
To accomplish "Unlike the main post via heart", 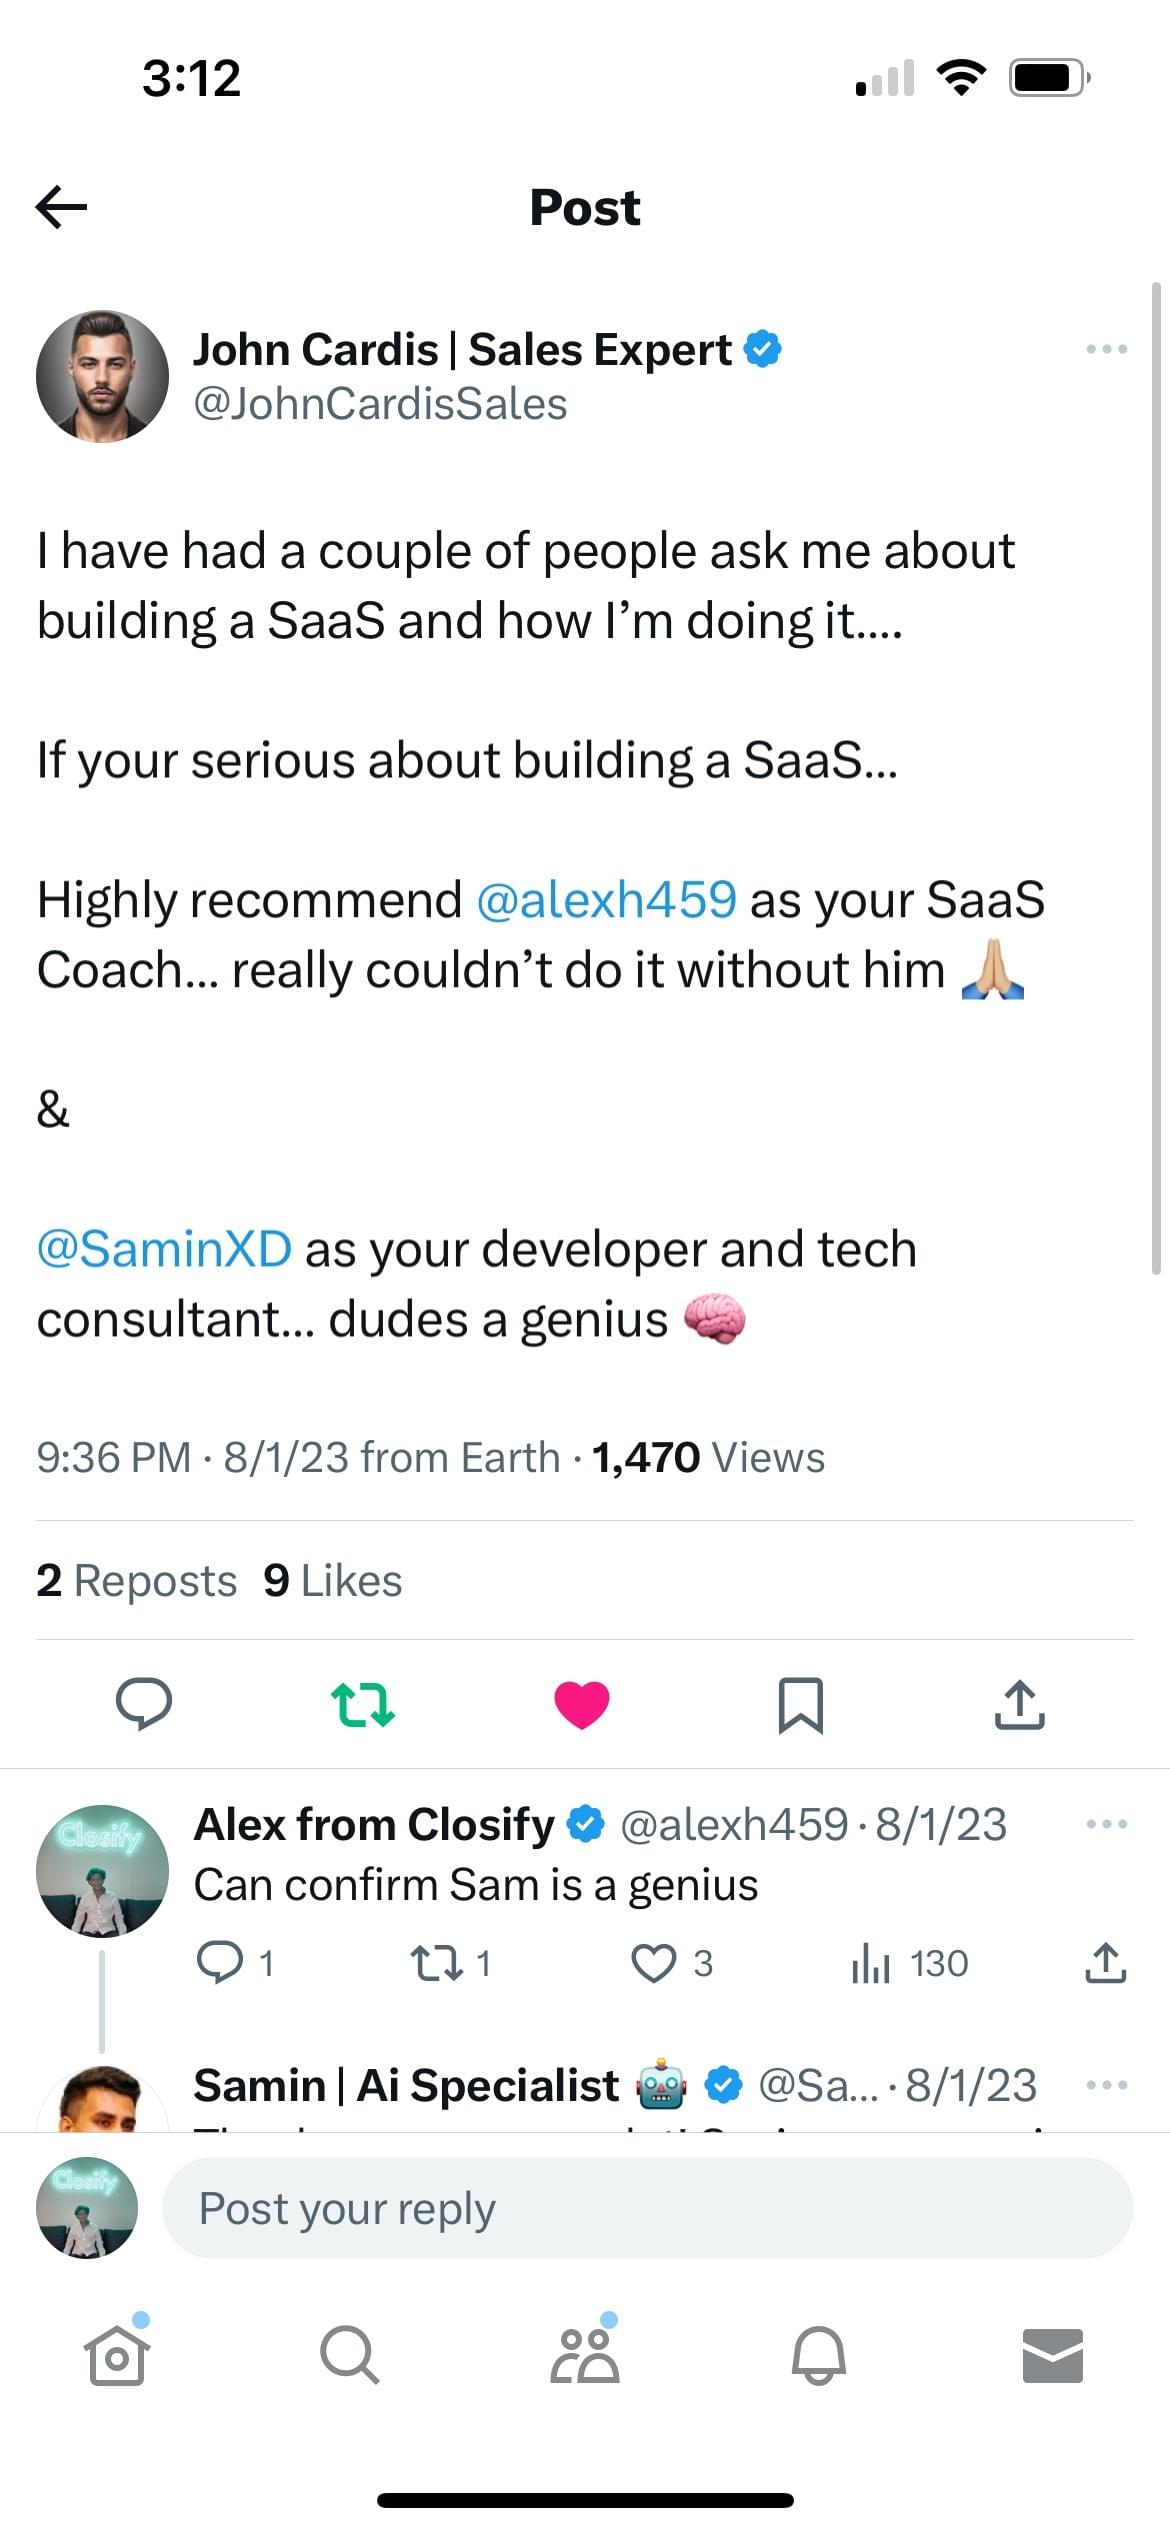I will 582,1704.
